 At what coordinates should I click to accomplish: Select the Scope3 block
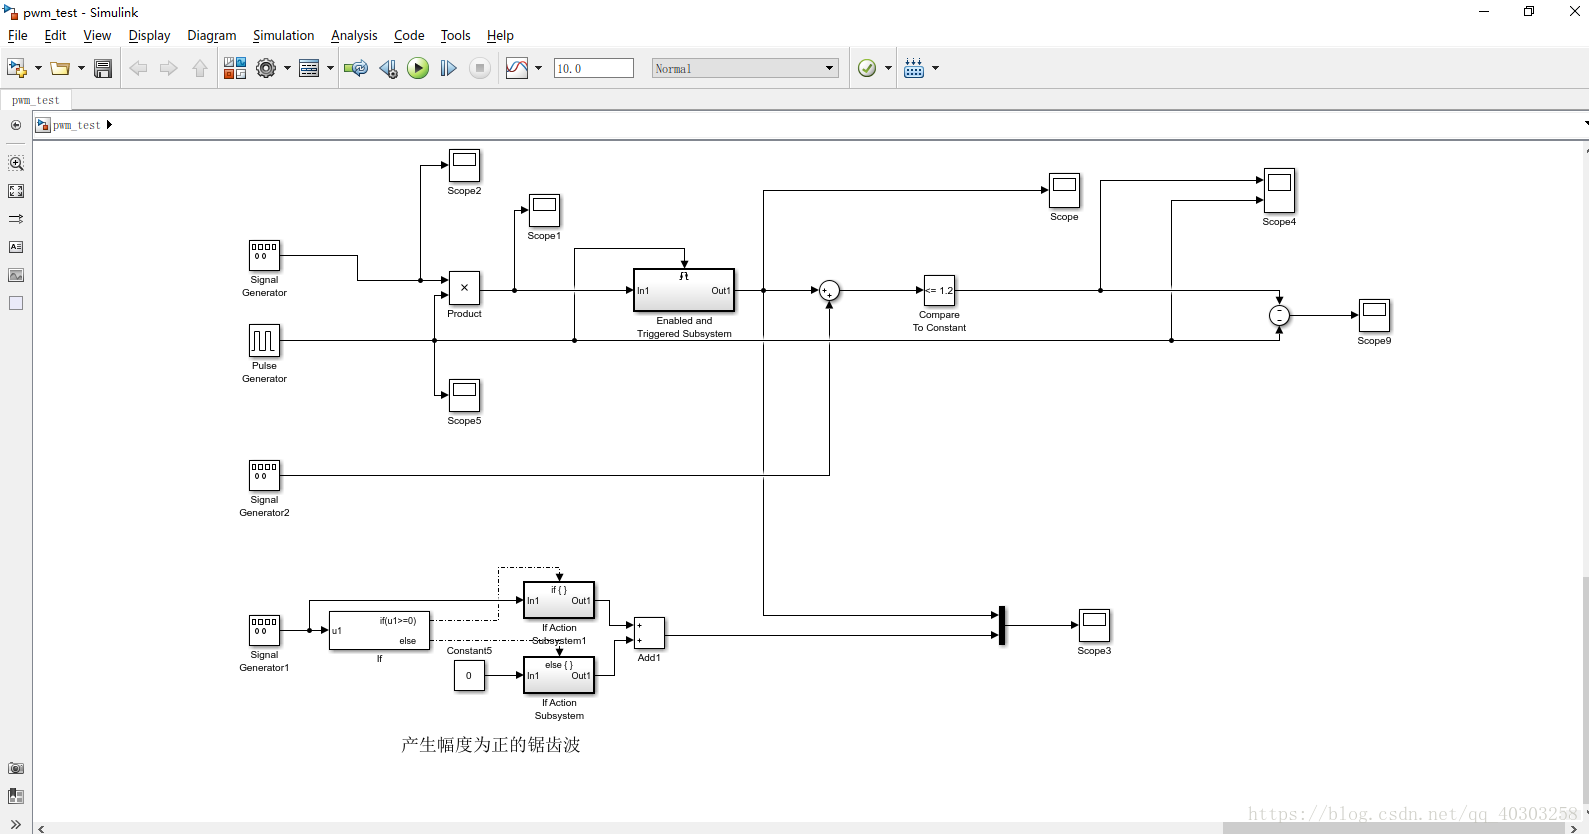pyautogui.click(x=1094, y=626)
